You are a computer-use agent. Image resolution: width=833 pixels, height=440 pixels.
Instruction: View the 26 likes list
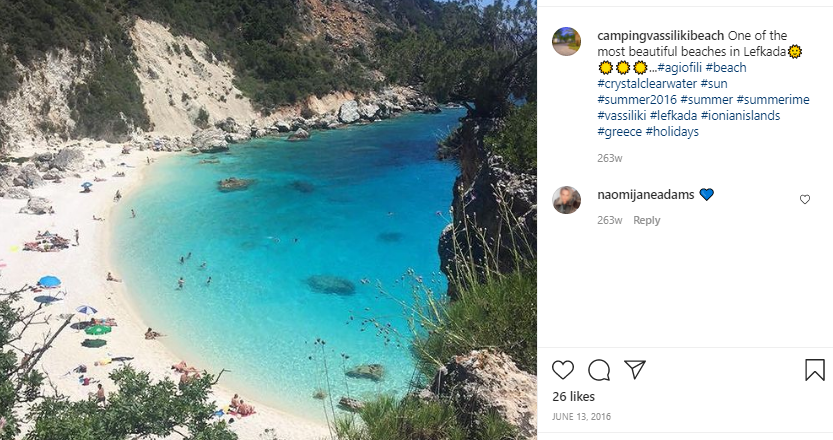tap(574, 397)
